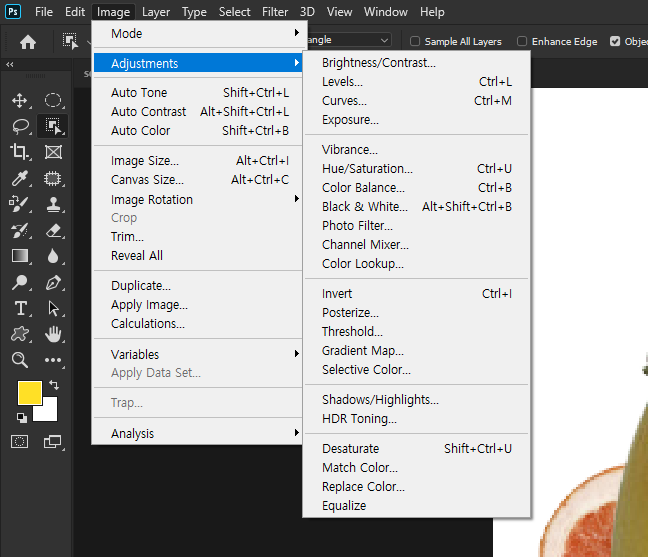Expand the Variables submenu

coord(198,355)
